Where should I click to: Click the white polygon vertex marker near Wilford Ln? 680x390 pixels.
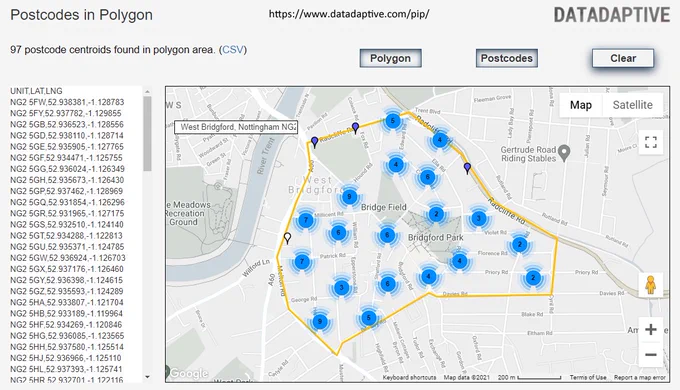pos(287,238)
